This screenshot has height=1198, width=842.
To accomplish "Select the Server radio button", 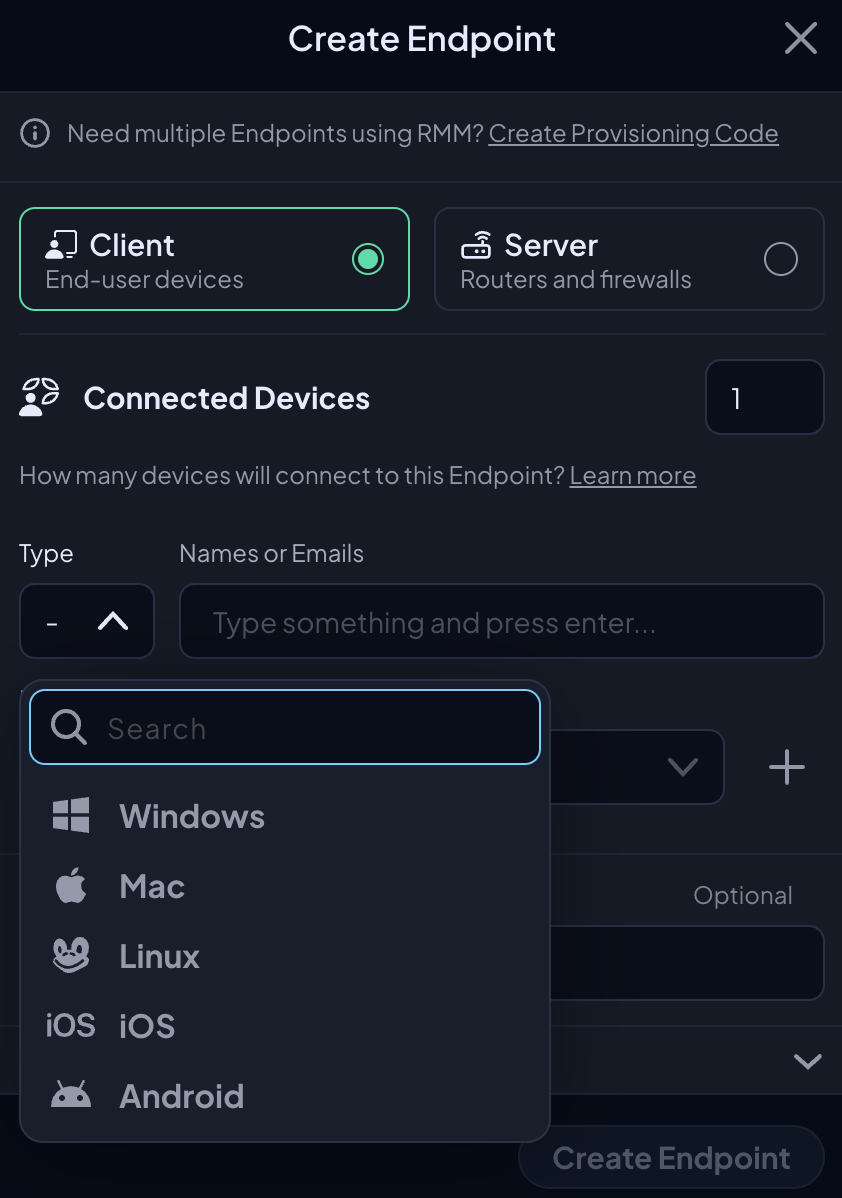I will point(781,259).
